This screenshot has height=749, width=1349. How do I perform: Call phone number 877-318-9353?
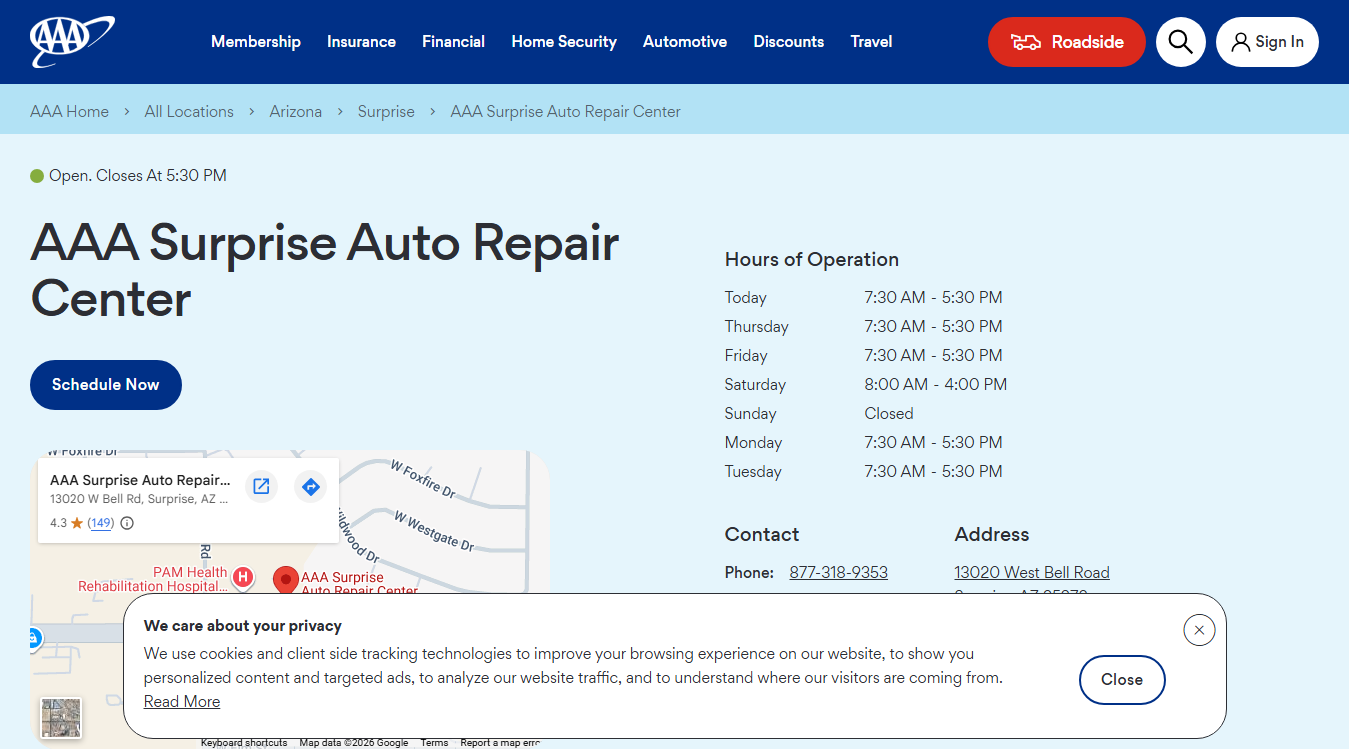(x=839, y=573)
